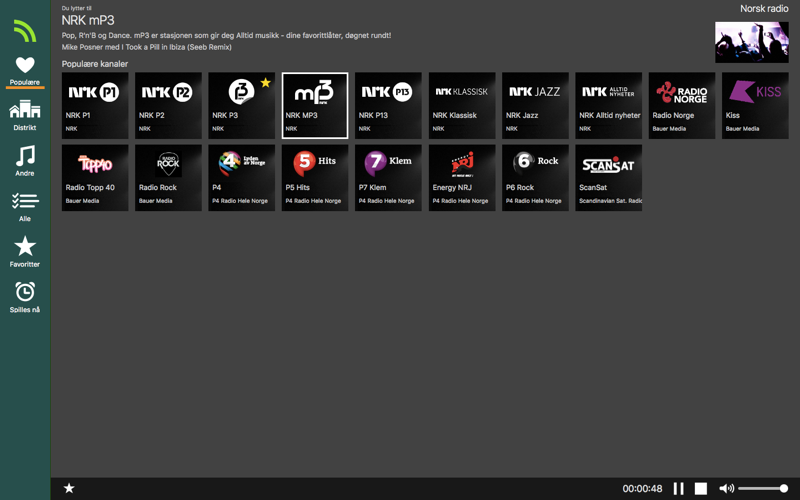Stop the current radio playback

tap(701, 488)
